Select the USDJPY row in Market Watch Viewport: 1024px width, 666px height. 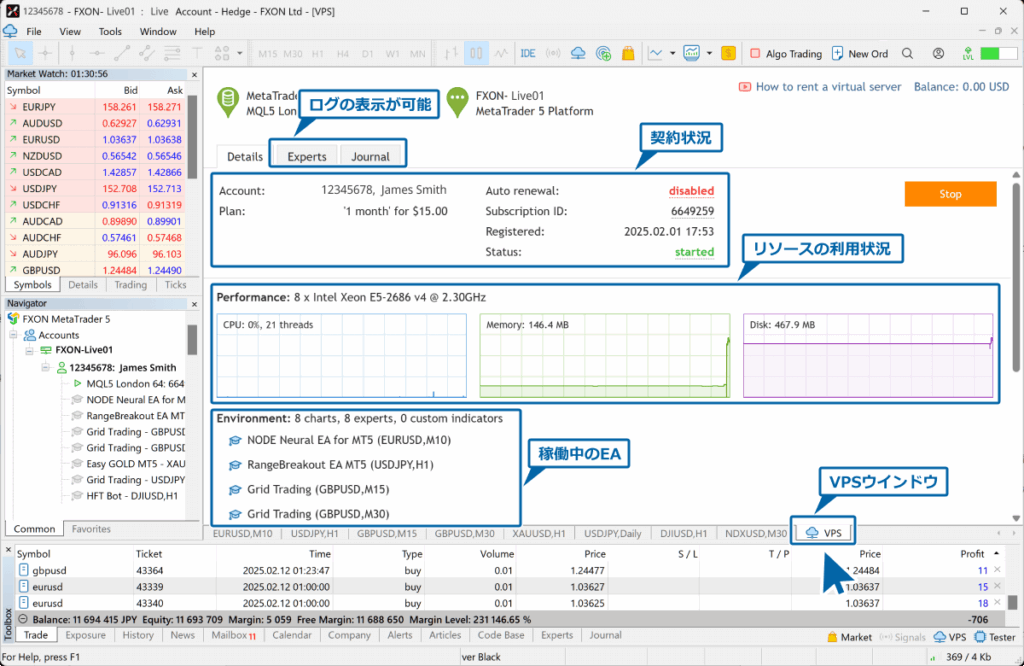[x=95, y=189]
